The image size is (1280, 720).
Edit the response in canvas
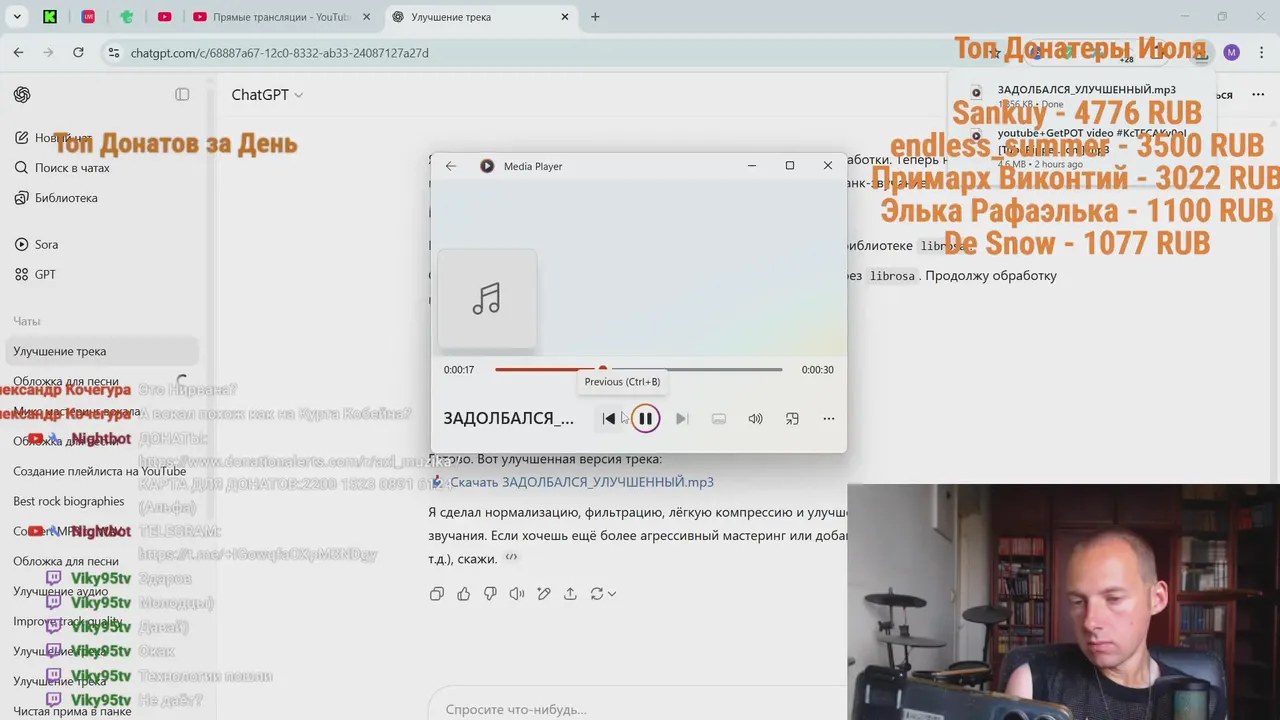543,594
